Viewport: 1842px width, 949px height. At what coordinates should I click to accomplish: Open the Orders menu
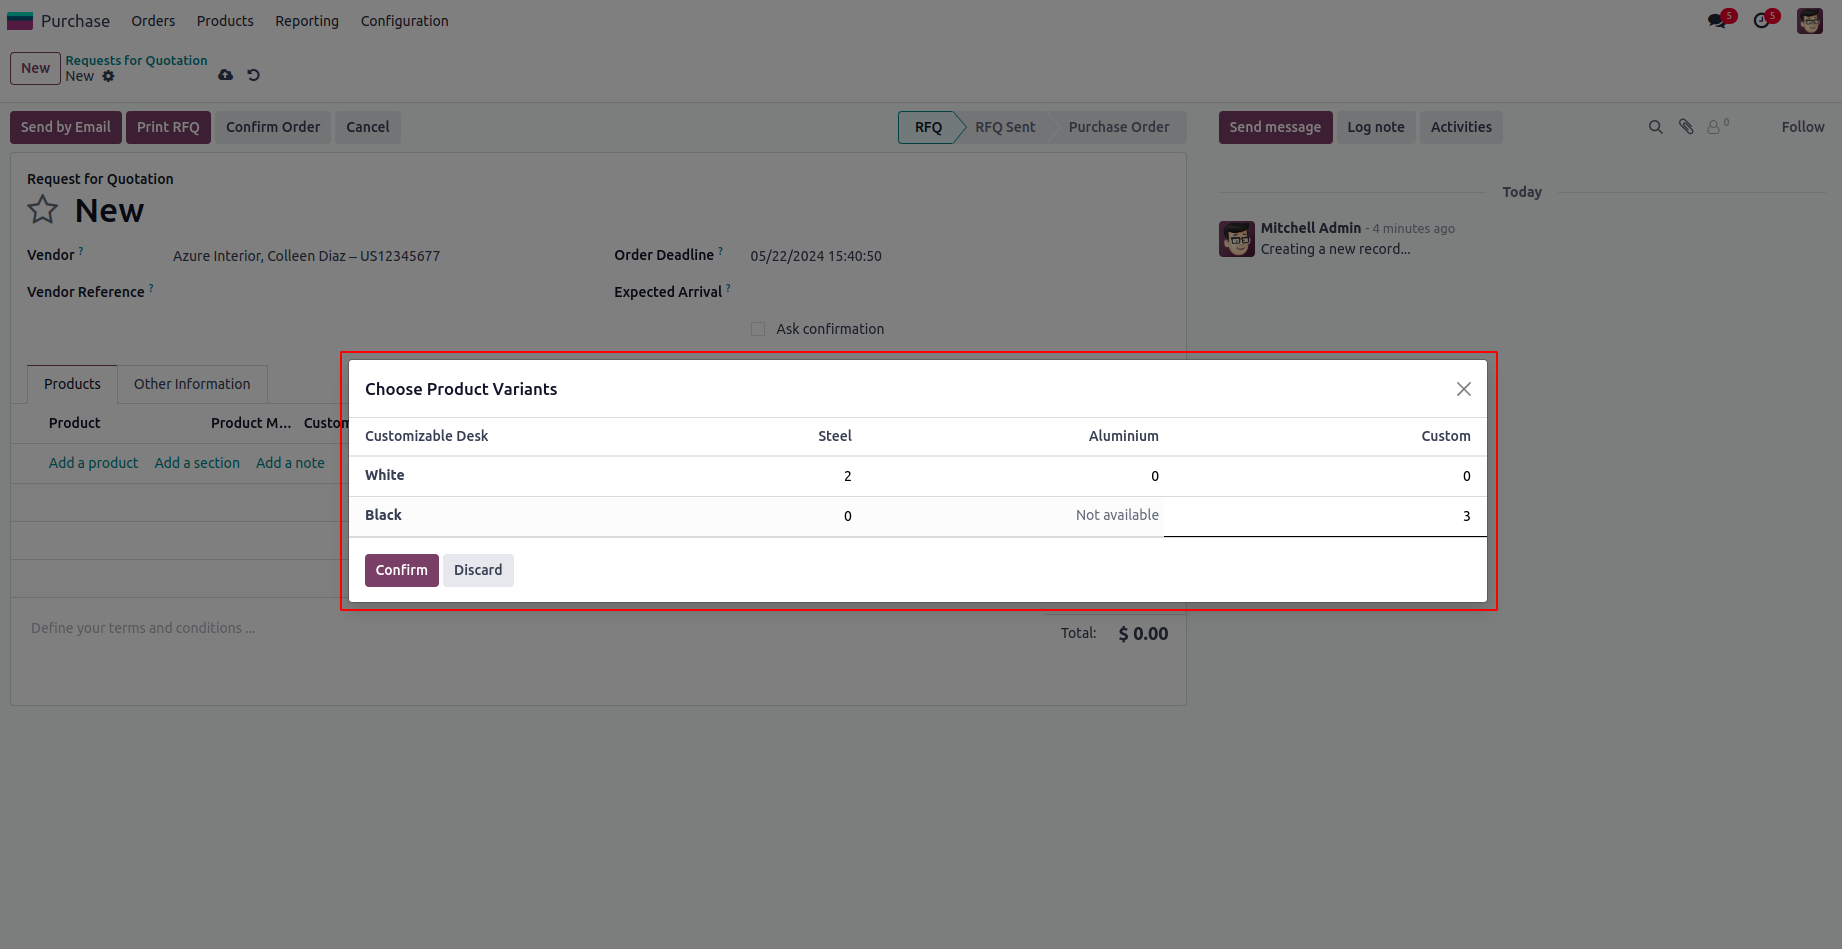pos(153,21)
